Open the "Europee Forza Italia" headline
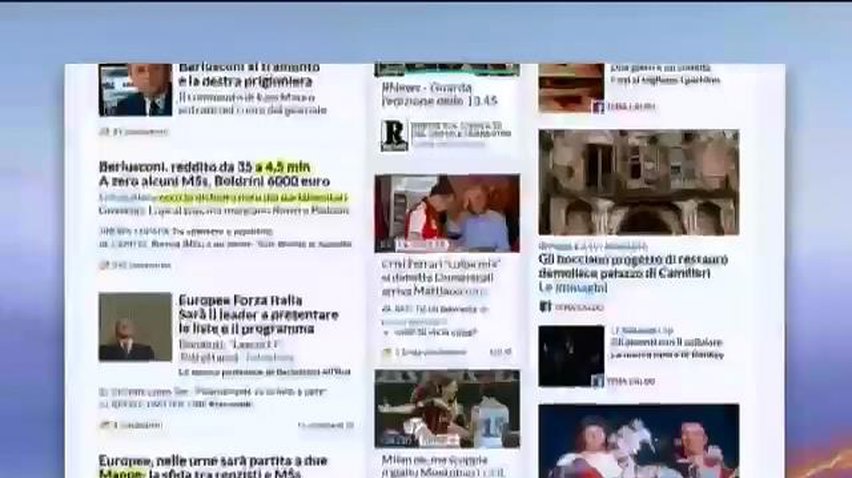The width and height of the screenshot is (852, 478). (241, 300)
